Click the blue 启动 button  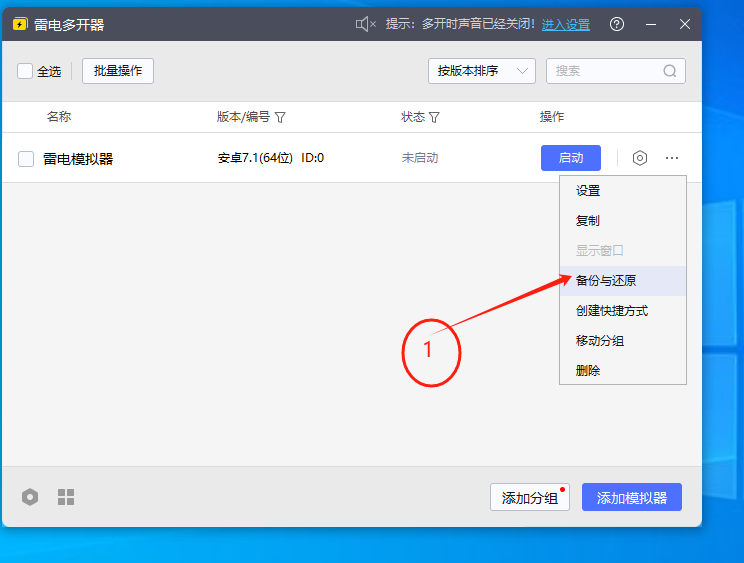pos(571,158)
